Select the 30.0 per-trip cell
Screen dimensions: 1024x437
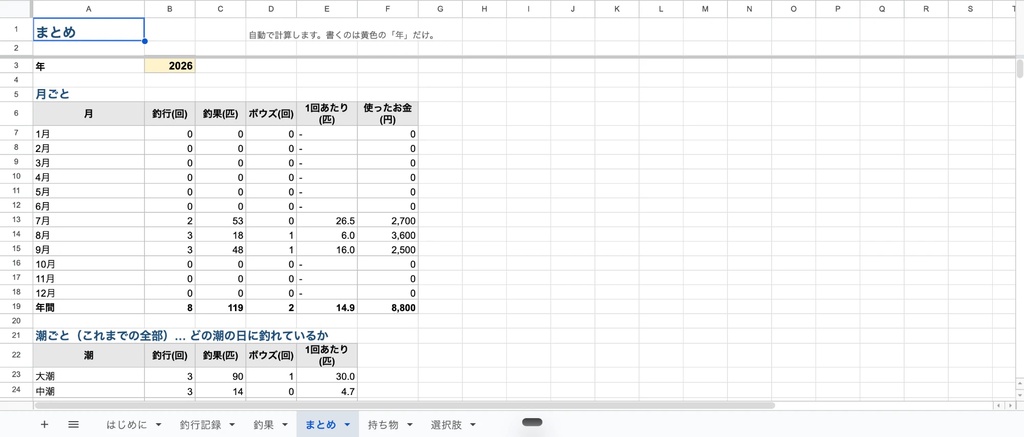point(327,376)
